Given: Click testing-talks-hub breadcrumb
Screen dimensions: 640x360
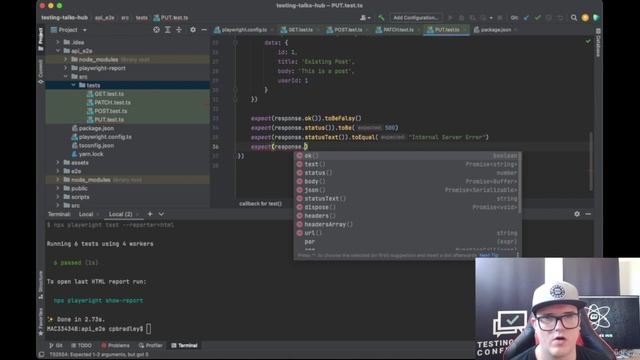Looking at the screenshot, I should pos(64,18).
